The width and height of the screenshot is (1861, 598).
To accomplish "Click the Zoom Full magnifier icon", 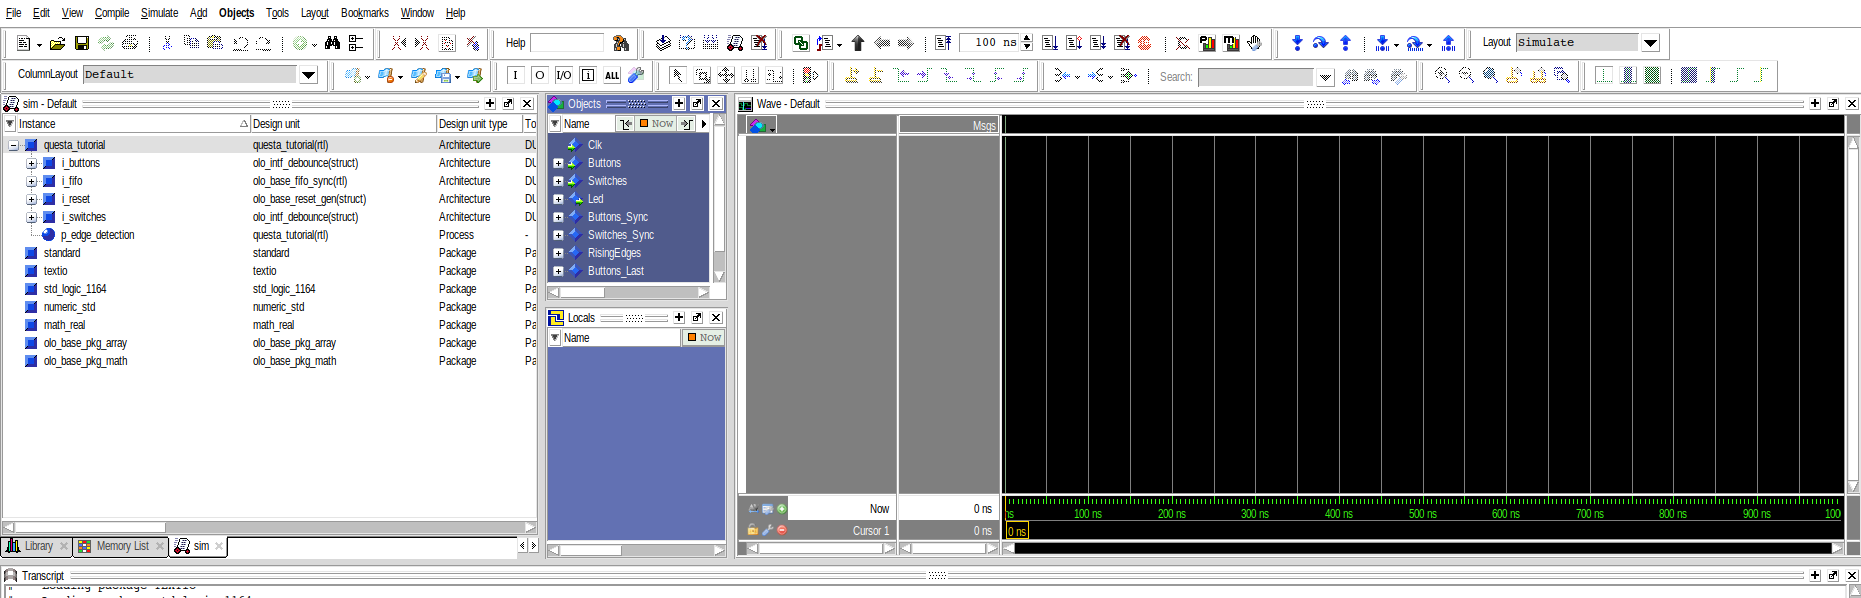I will click(1490, 75).
